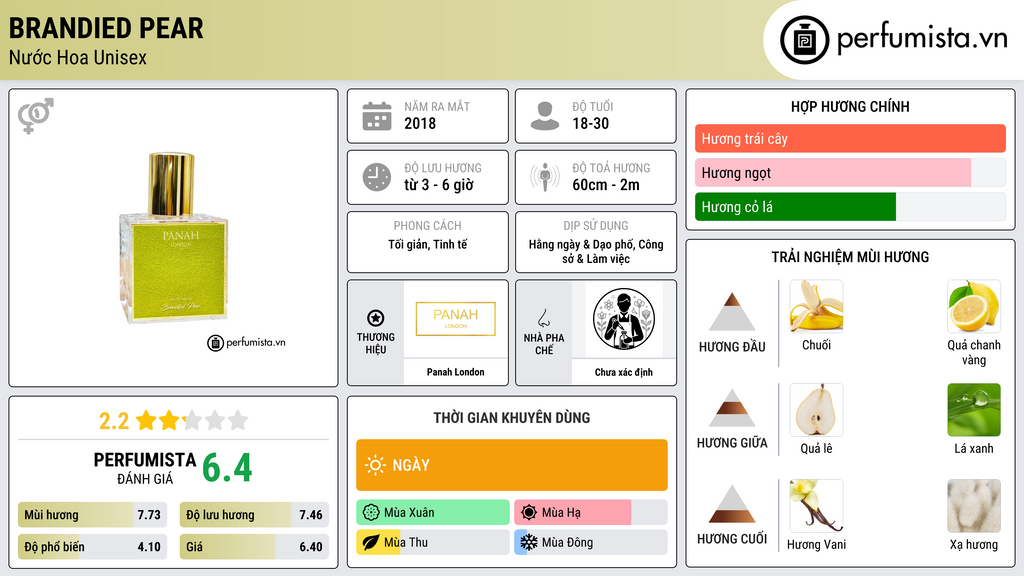The image size is (1024, 576).
Task: Click the Chưa xác định perfumer label
Action: [624, 372]
